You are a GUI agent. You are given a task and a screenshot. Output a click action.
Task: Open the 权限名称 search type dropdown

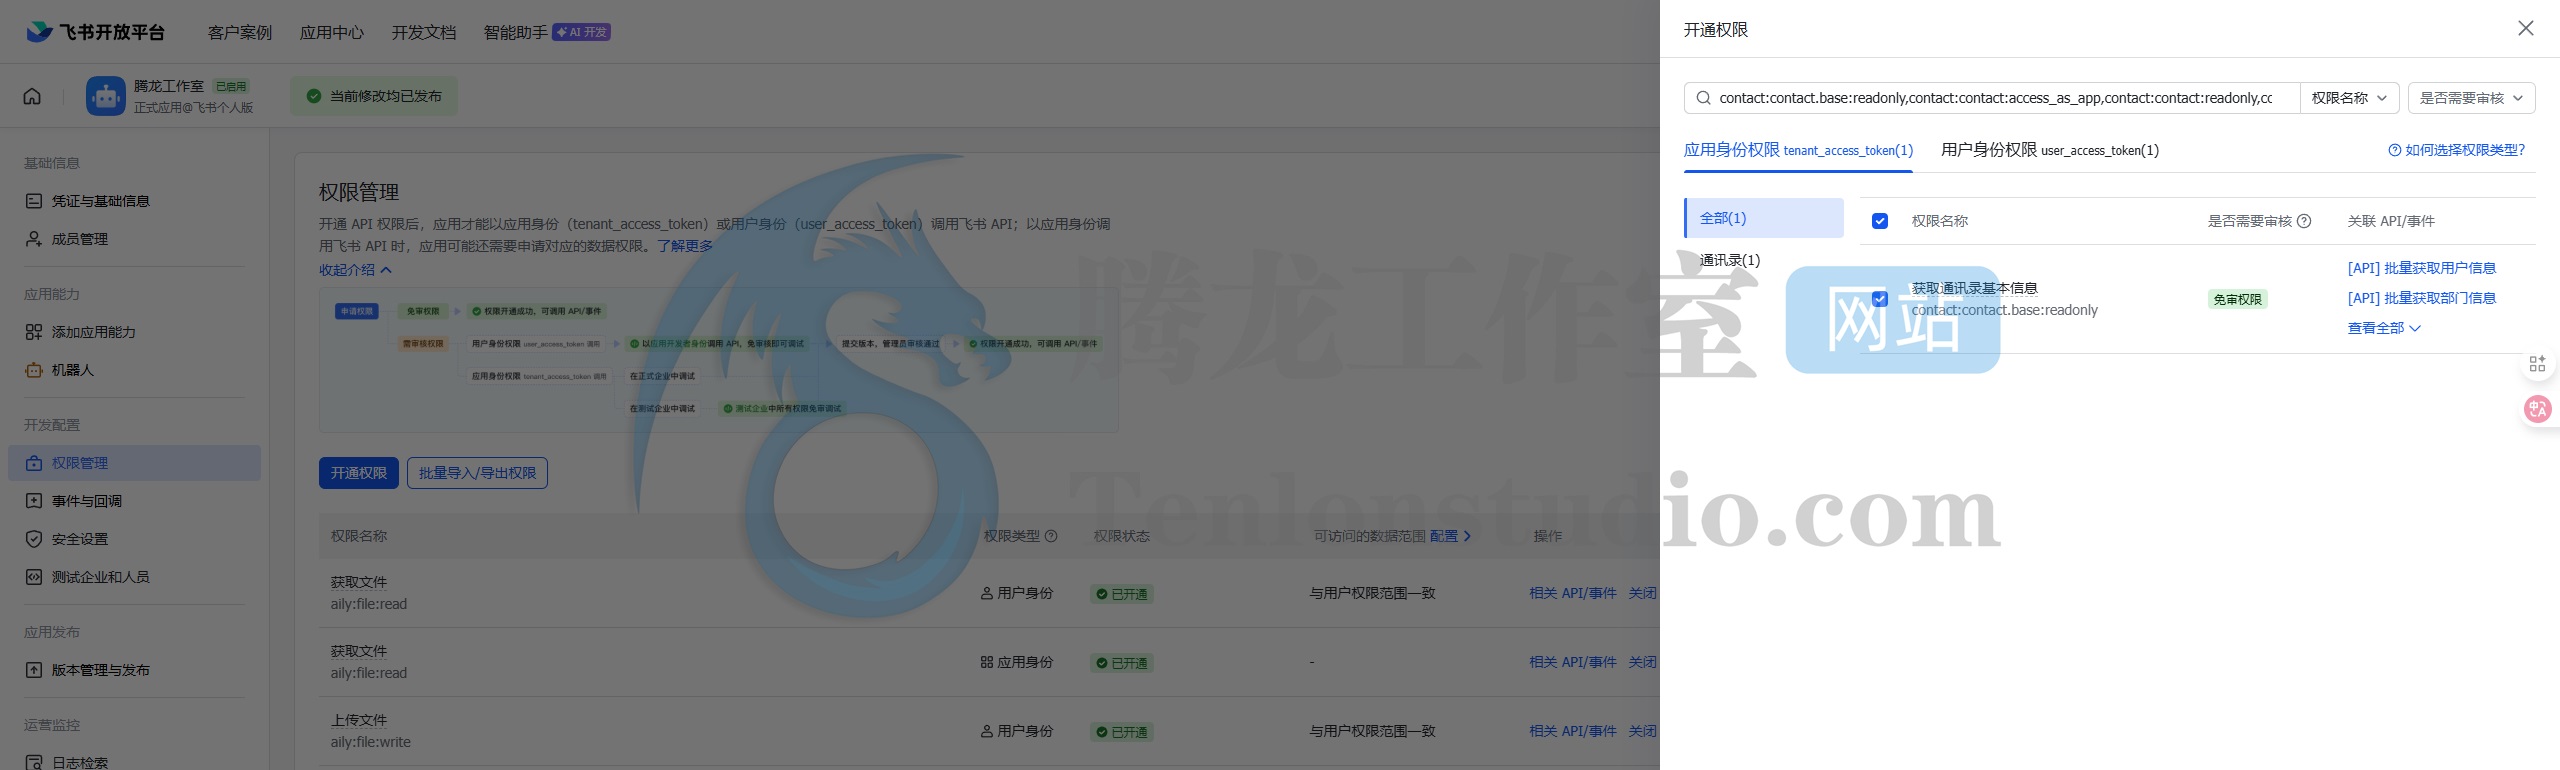coord(2348,98)
